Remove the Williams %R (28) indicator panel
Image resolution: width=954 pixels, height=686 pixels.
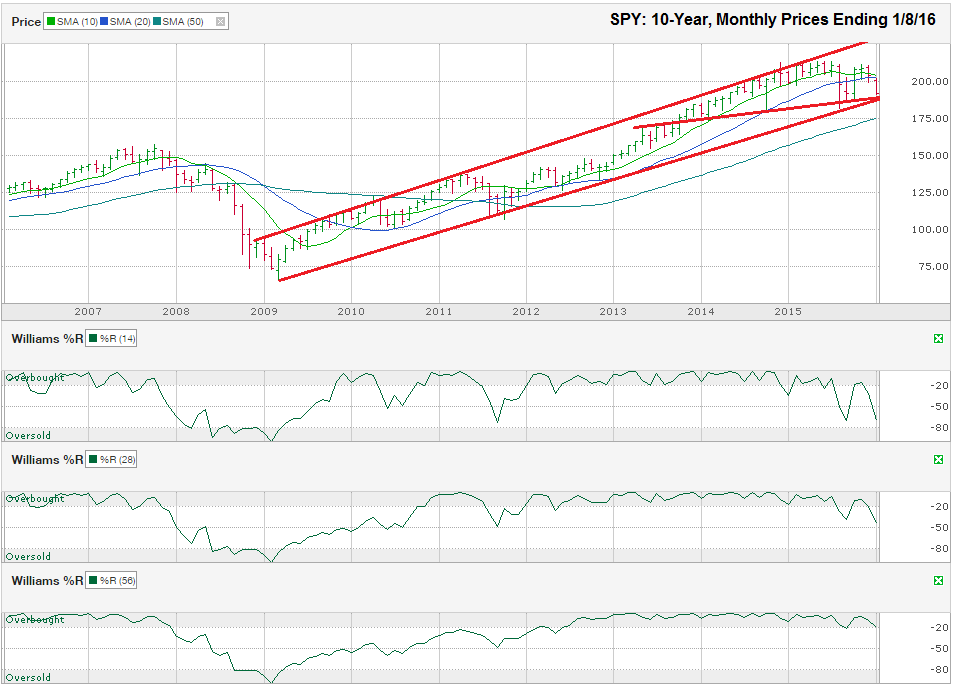[938, 460]
